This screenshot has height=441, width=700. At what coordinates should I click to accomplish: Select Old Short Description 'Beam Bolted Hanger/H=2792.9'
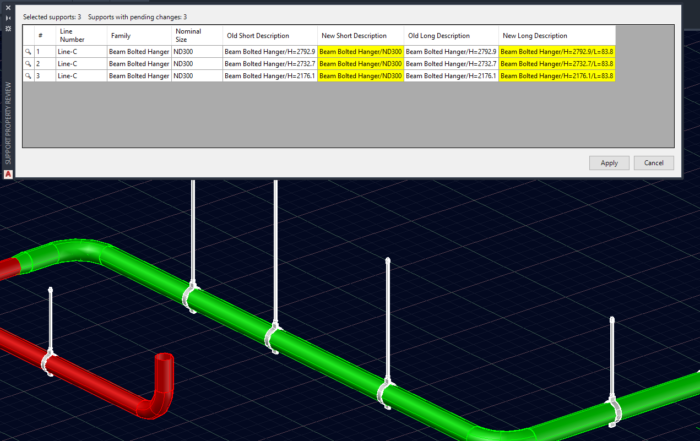tap(270, 52)
